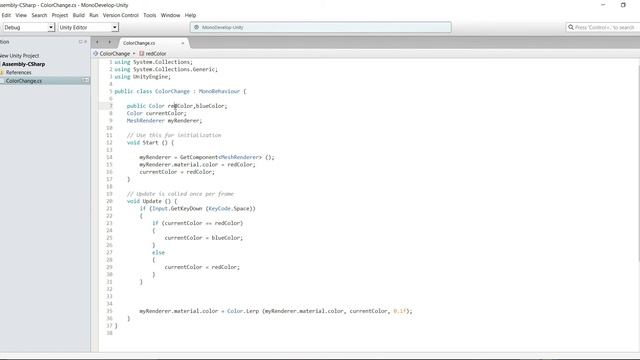Click the MonoDevelop-Unity status bar
This screenshot has height=360, width=640.
320,27
